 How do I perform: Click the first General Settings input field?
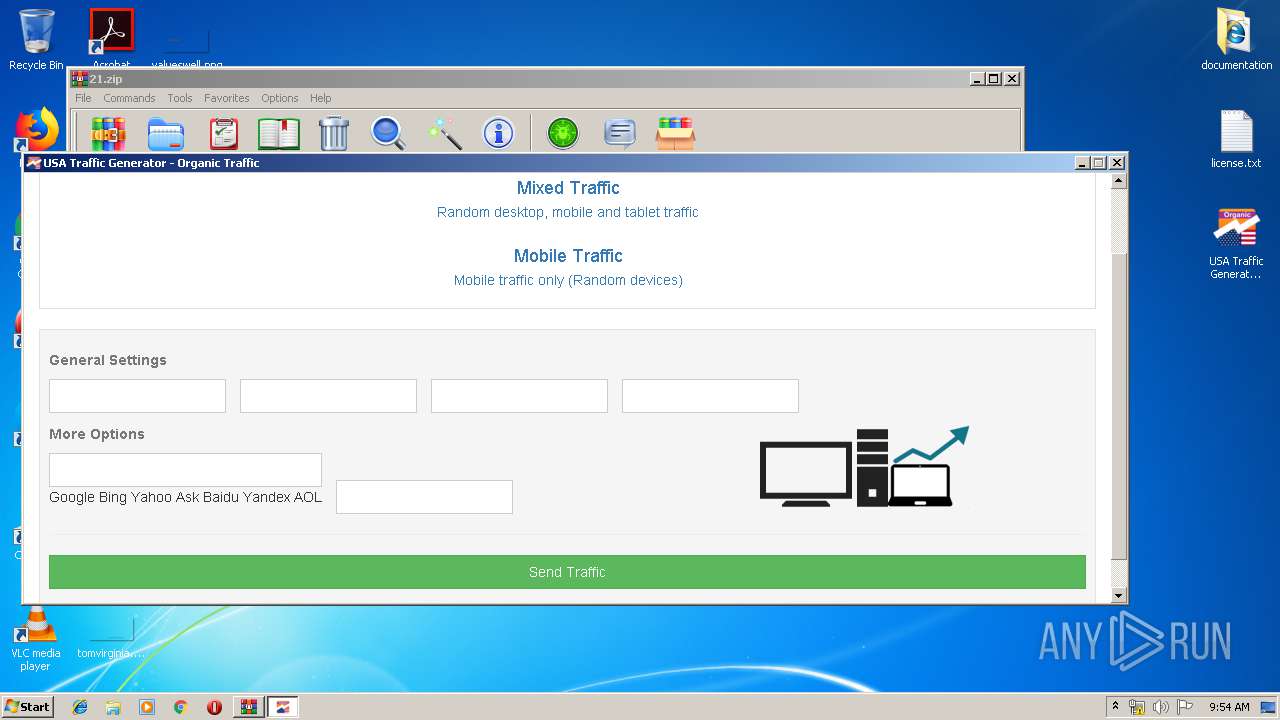(x=137, y=396)
